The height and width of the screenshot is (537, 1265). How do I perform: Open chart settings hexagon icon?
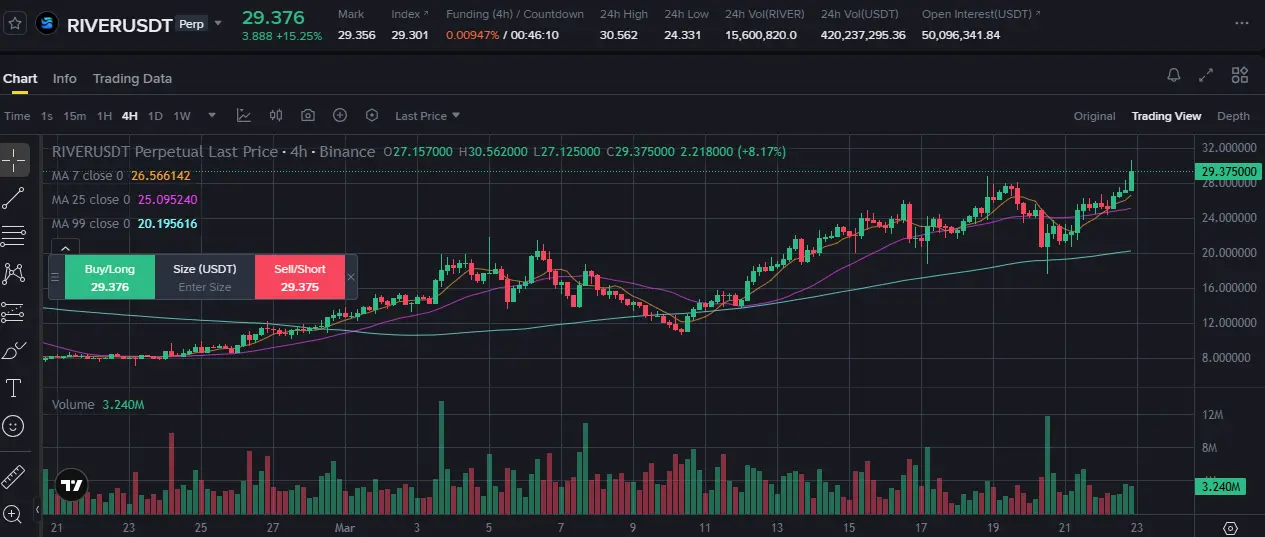(372, 116)
